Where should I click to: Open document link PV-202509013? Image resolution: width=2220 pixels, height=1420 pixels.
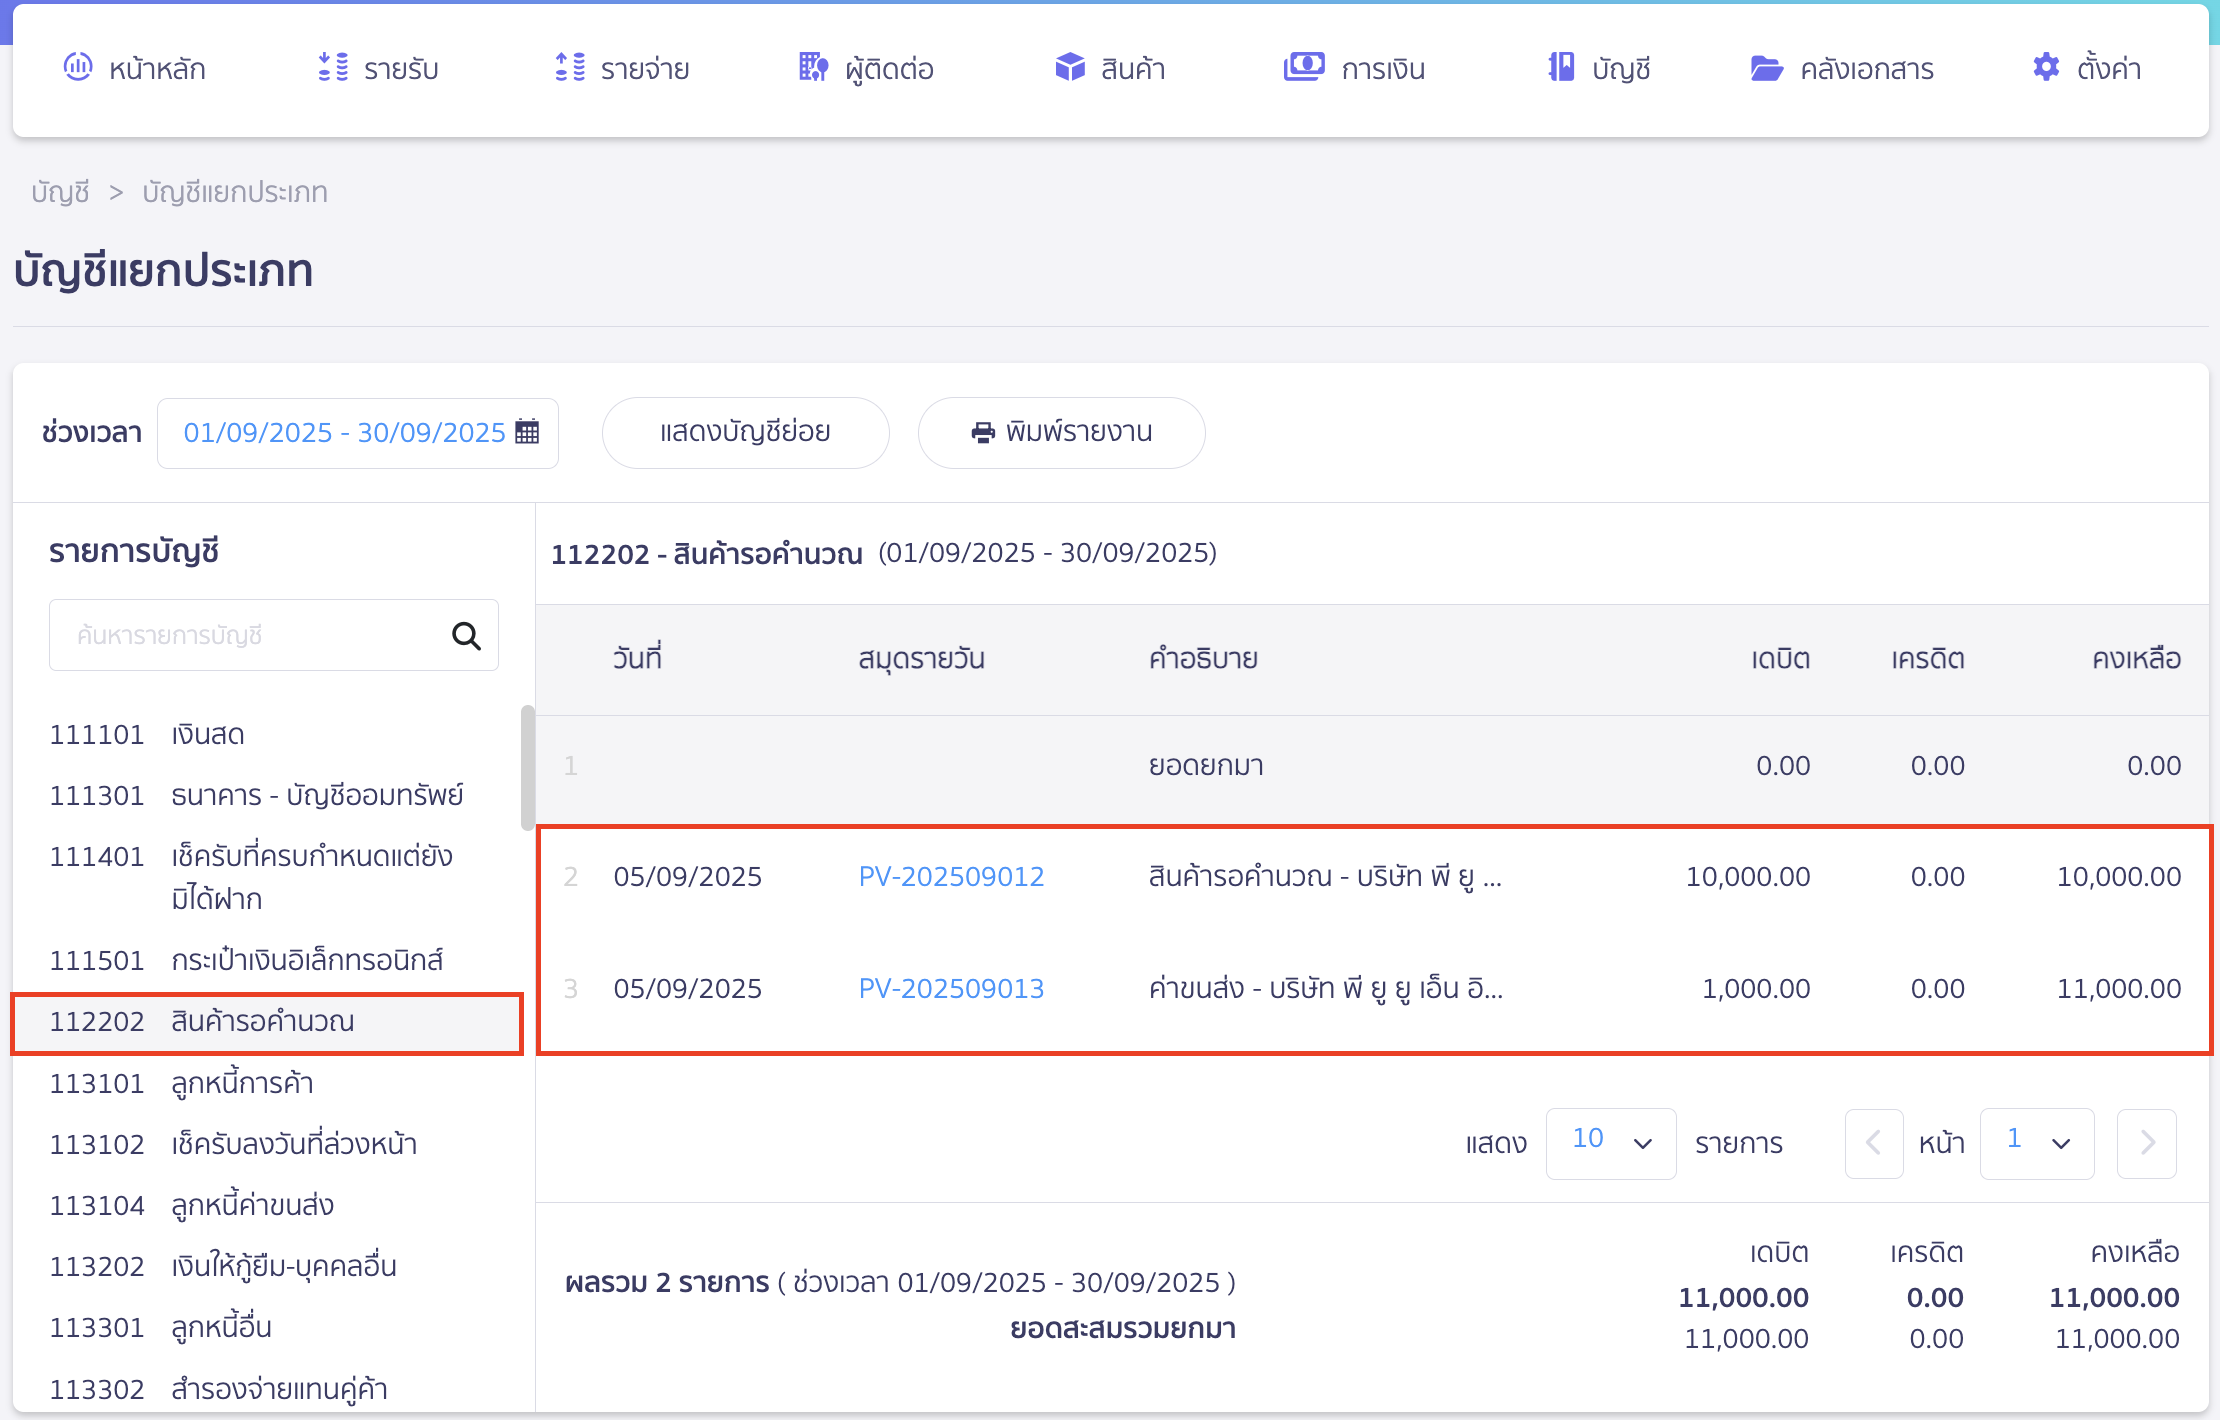click(x=951, y=989)
